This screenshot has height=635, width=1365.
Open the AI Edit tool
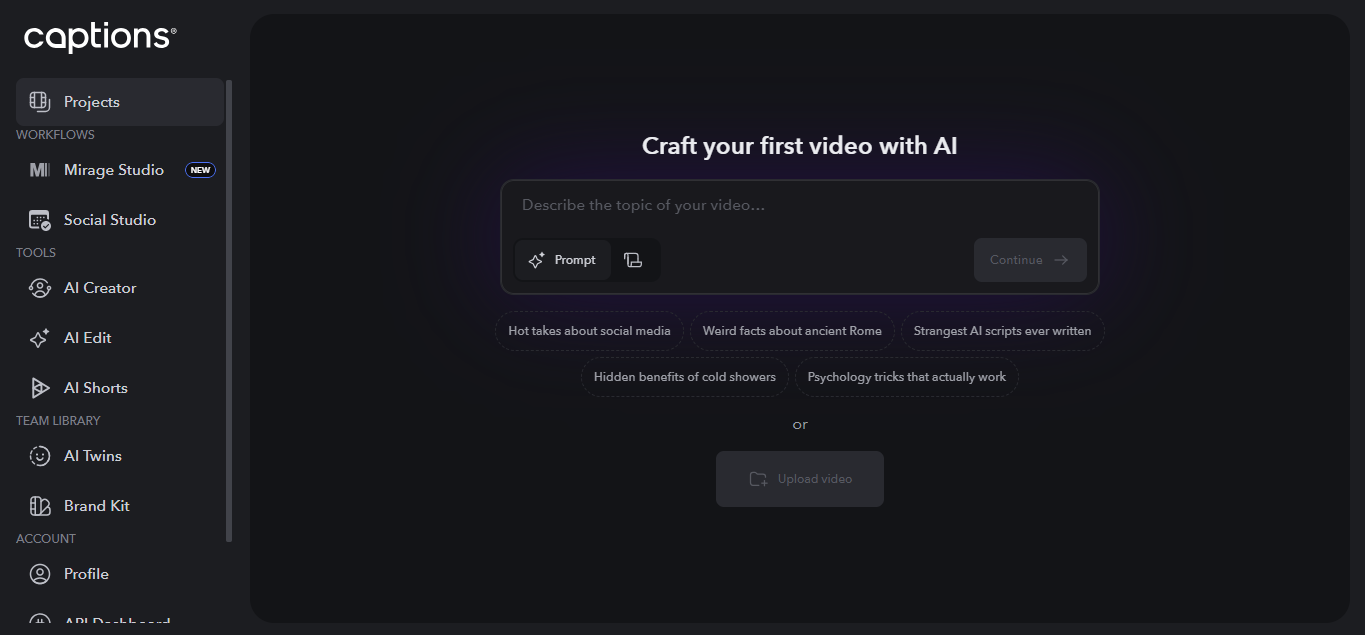[x=88, y=337]
